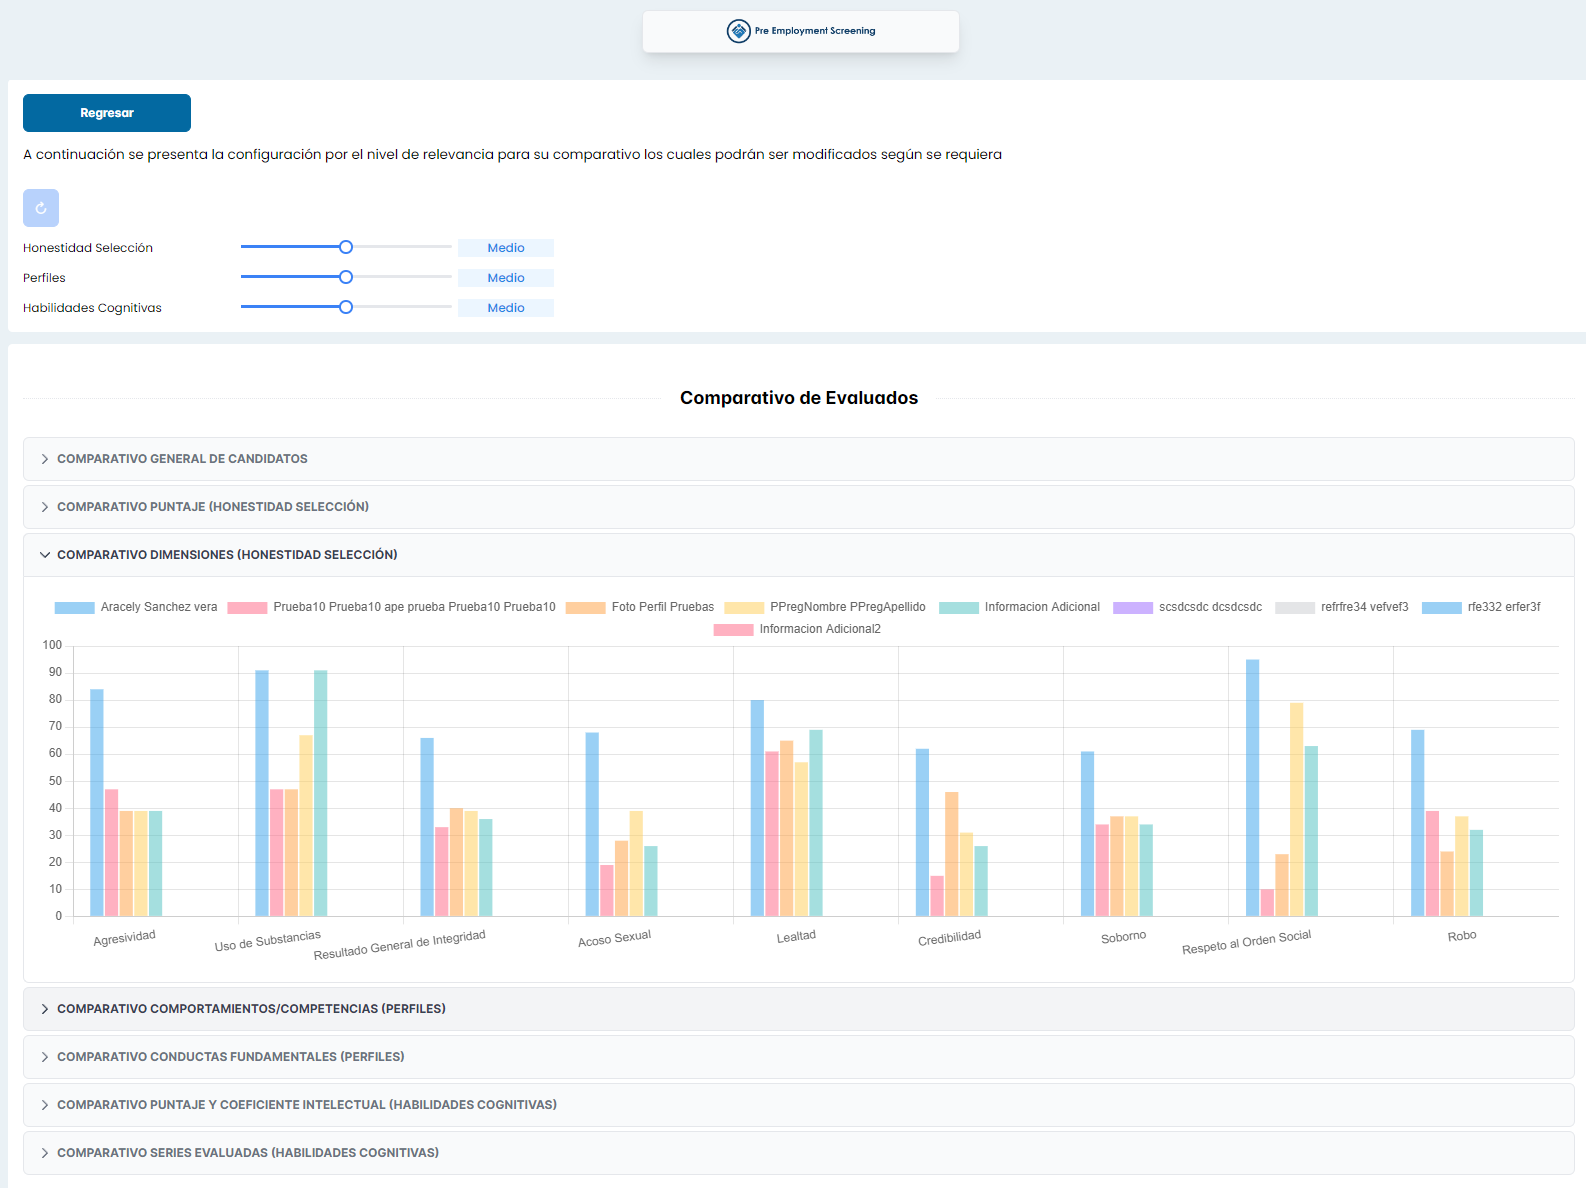Toggle Aracely Sanchez vera legend series

click(137, 607)
